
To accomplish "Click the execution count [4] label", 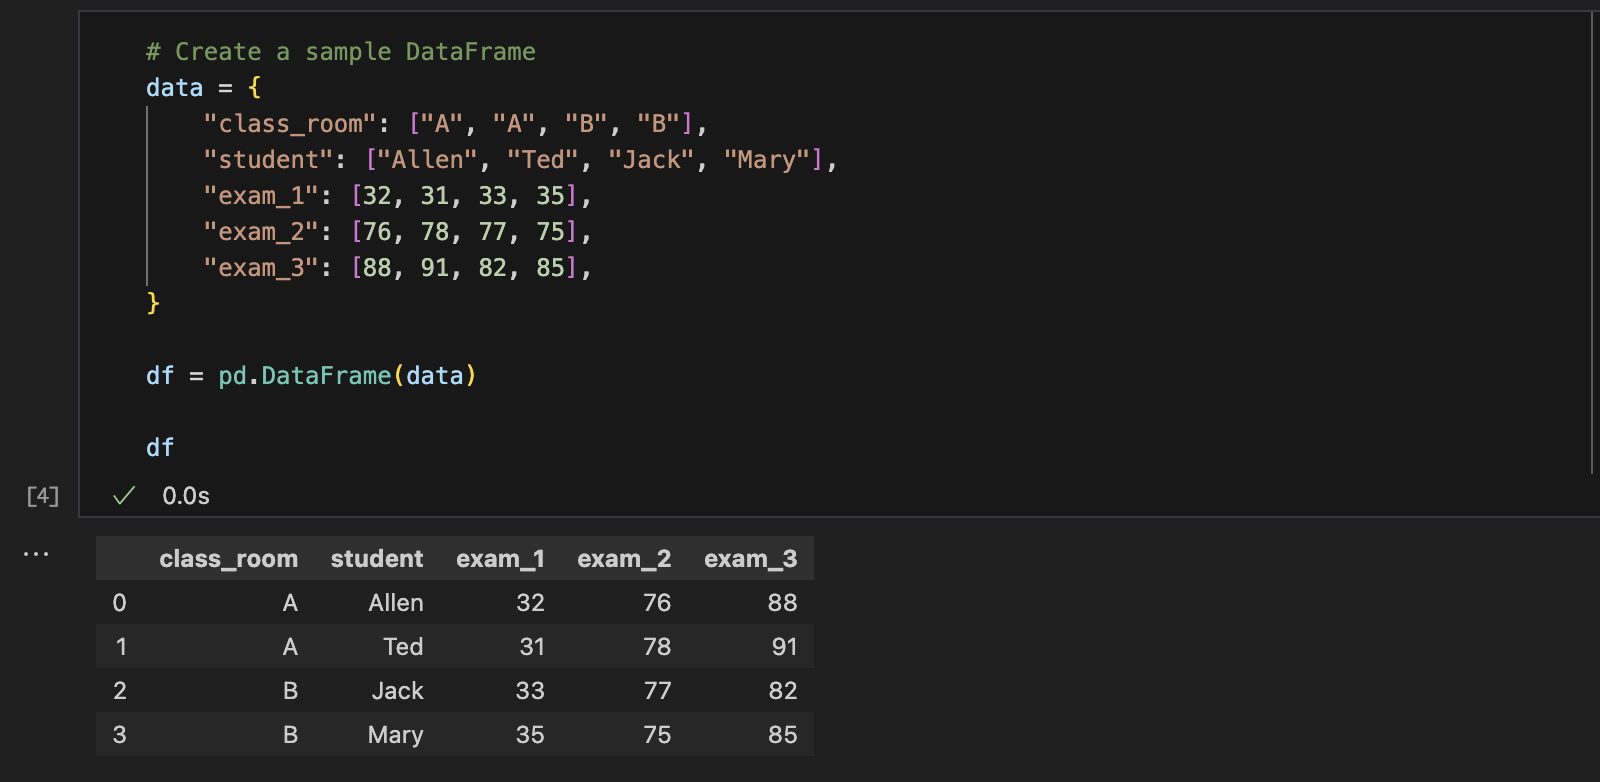I will click(43, 496).
